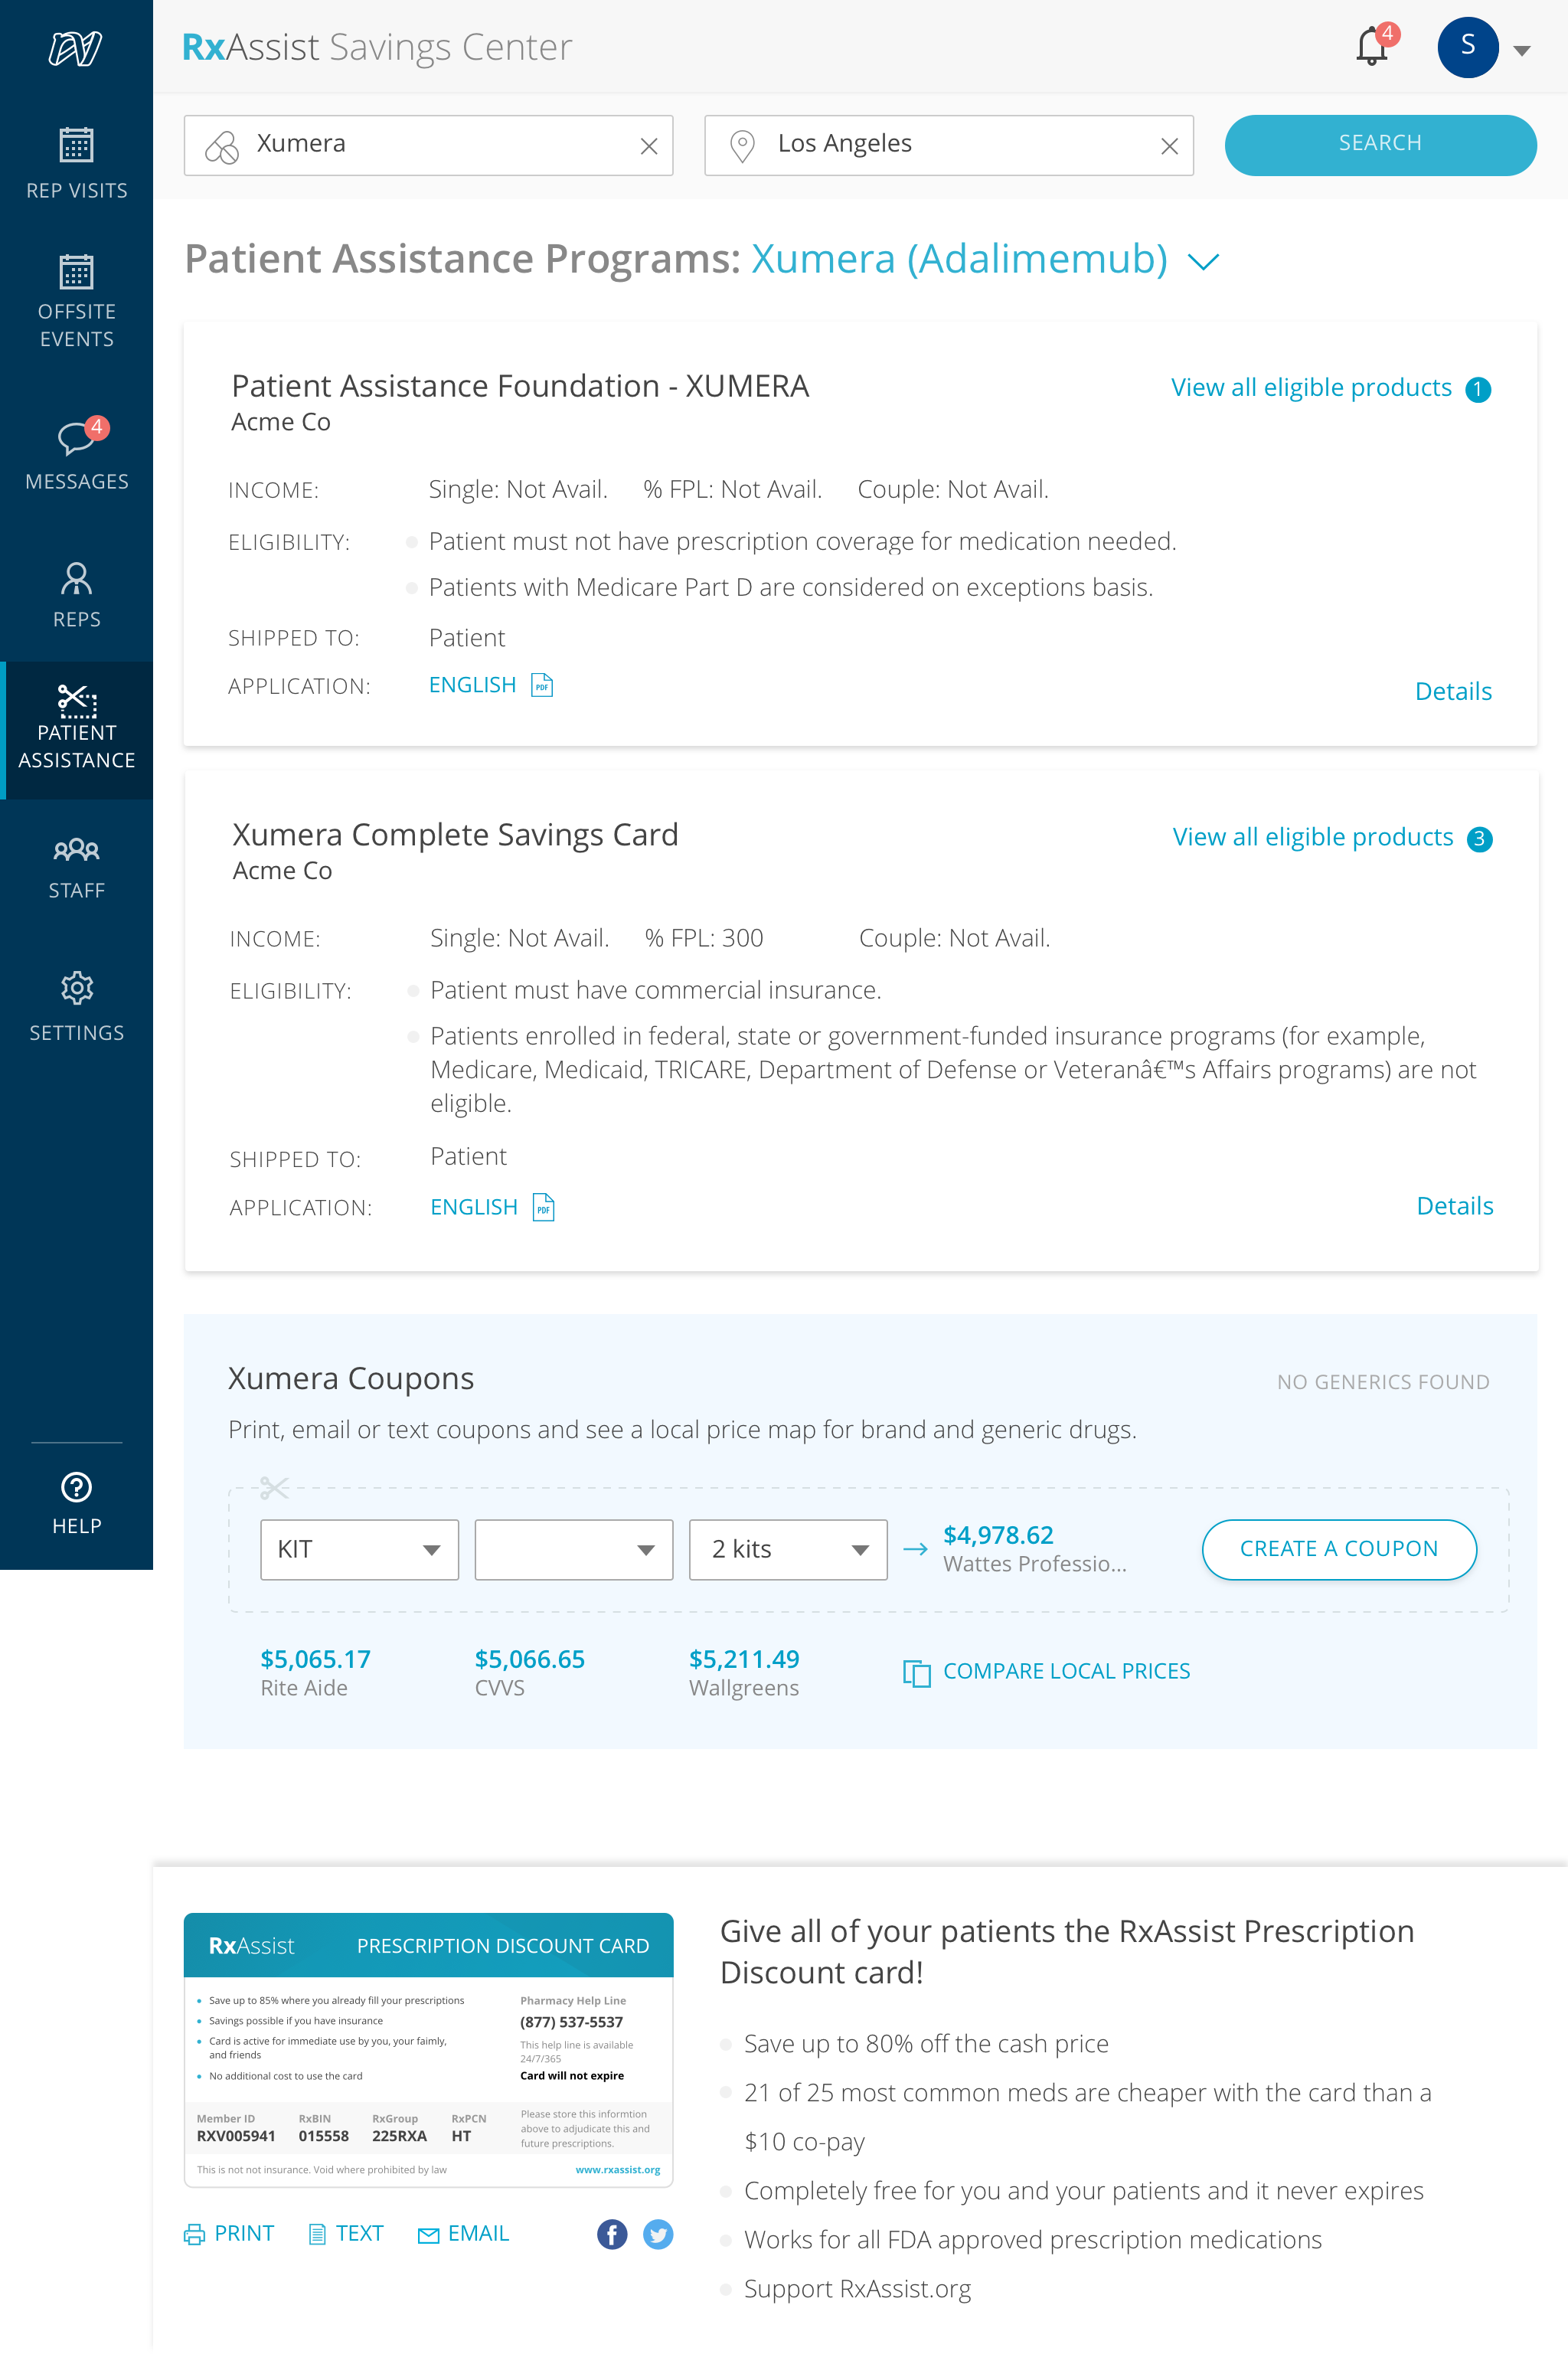1568x2354 pixels.
Task: Click CREATE A COUPON button
Action: tap(1338, 1549)
